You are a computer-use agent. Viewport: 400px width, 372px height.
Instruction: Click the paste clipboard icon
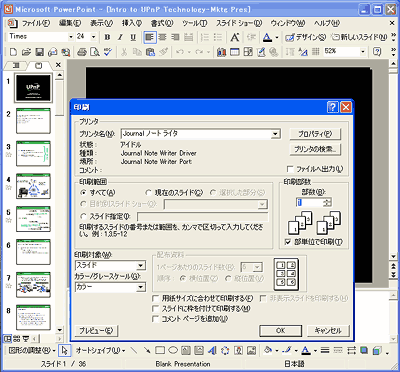(x=150, y=52)
